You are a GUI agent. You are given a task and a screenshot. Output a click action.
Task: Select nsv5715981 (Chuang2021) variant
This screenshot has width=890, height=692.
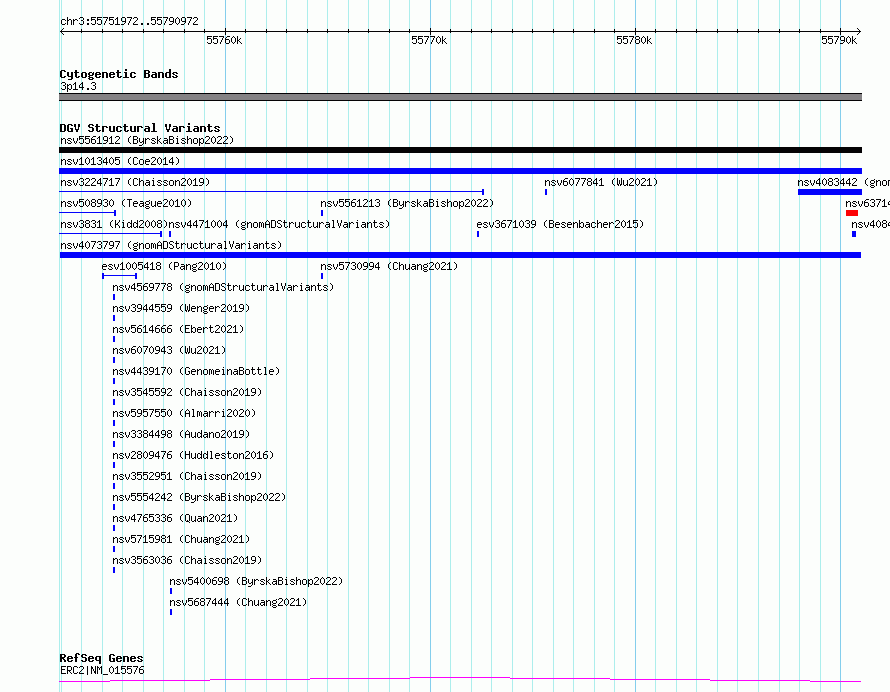181,539
